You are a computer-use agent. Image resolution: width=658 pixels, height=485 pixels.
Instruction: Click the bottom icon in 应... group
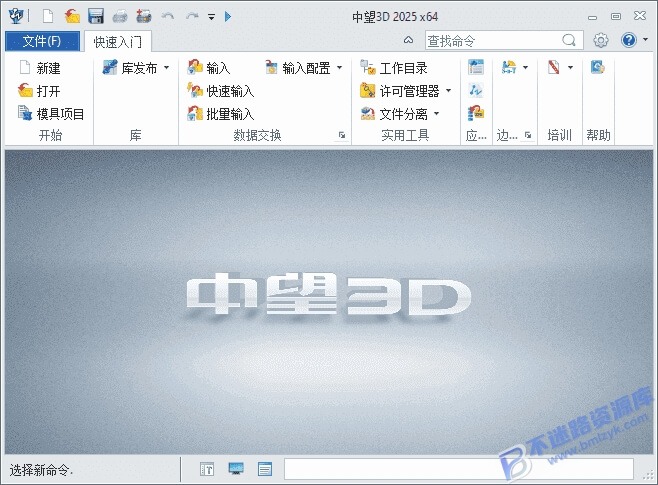(x=476, y=113)
